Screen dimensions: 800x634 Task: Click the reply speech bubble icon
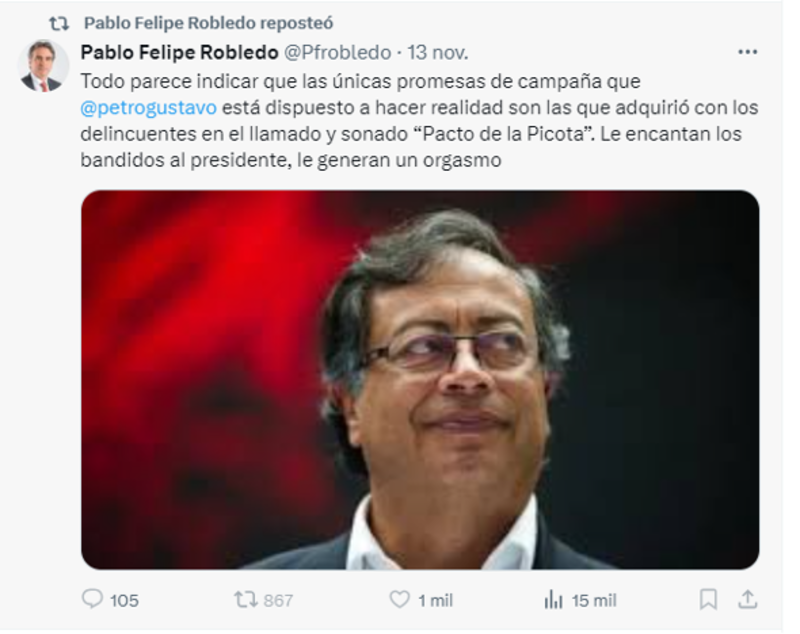[x=92, y=599]
